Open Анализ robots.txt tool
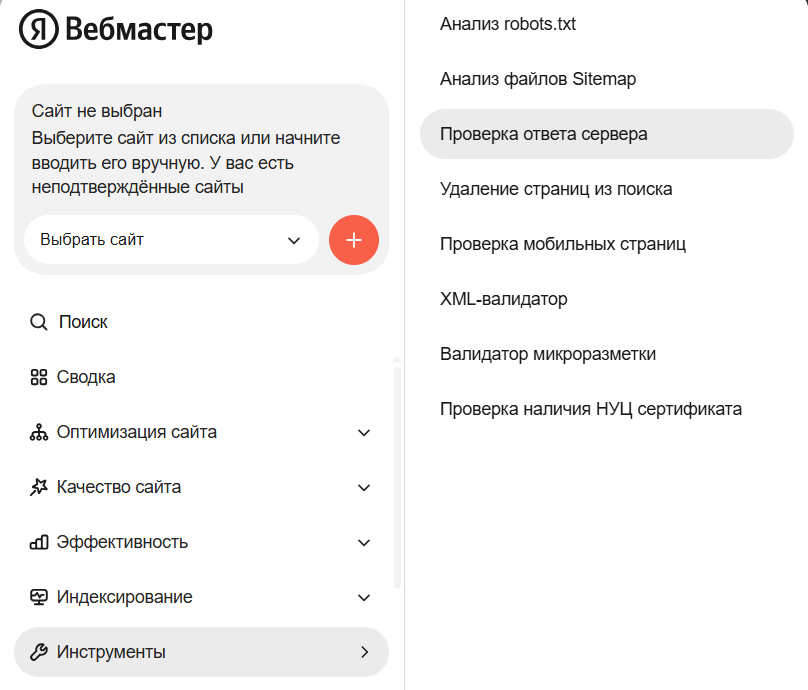 coord(508,24)
